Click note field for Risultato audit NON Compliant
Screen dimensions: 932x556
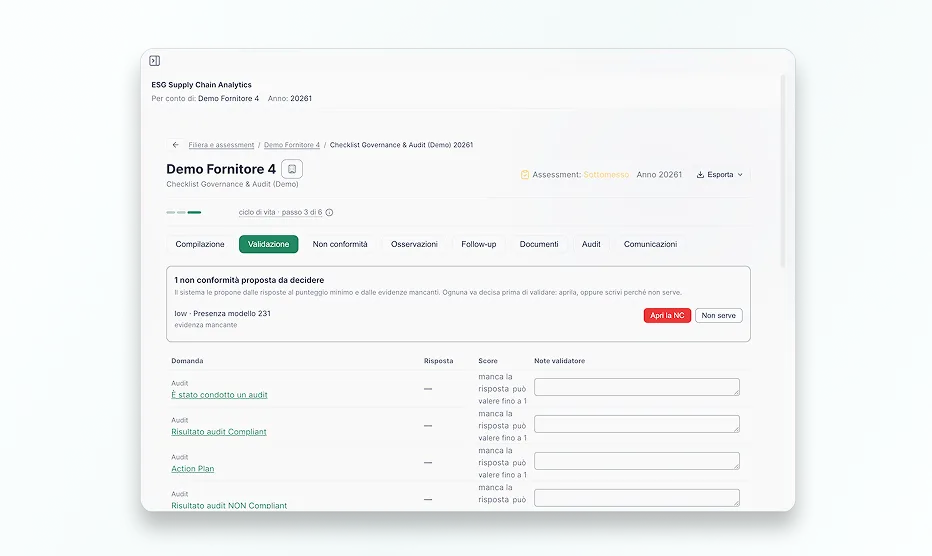click(x=637, y=498)
